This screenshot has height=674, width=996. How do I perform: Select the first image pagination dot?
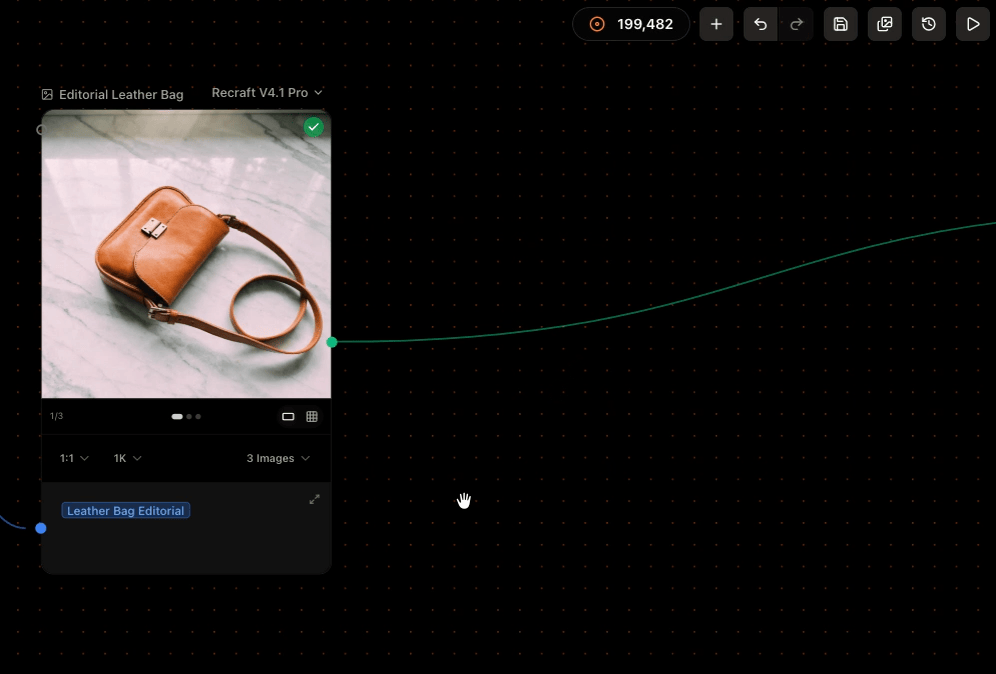click(177, 417)
